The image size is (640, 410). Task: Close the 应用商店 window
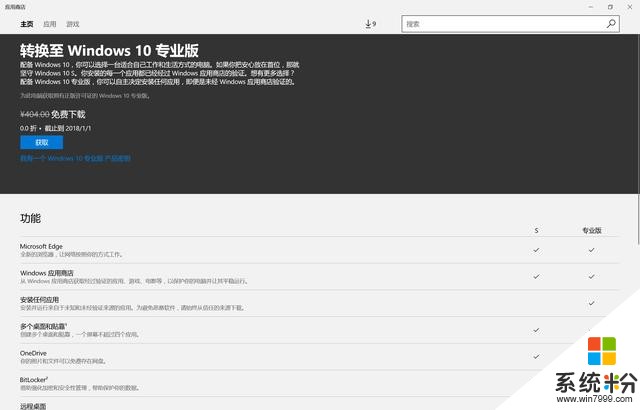tap(630, 7)
